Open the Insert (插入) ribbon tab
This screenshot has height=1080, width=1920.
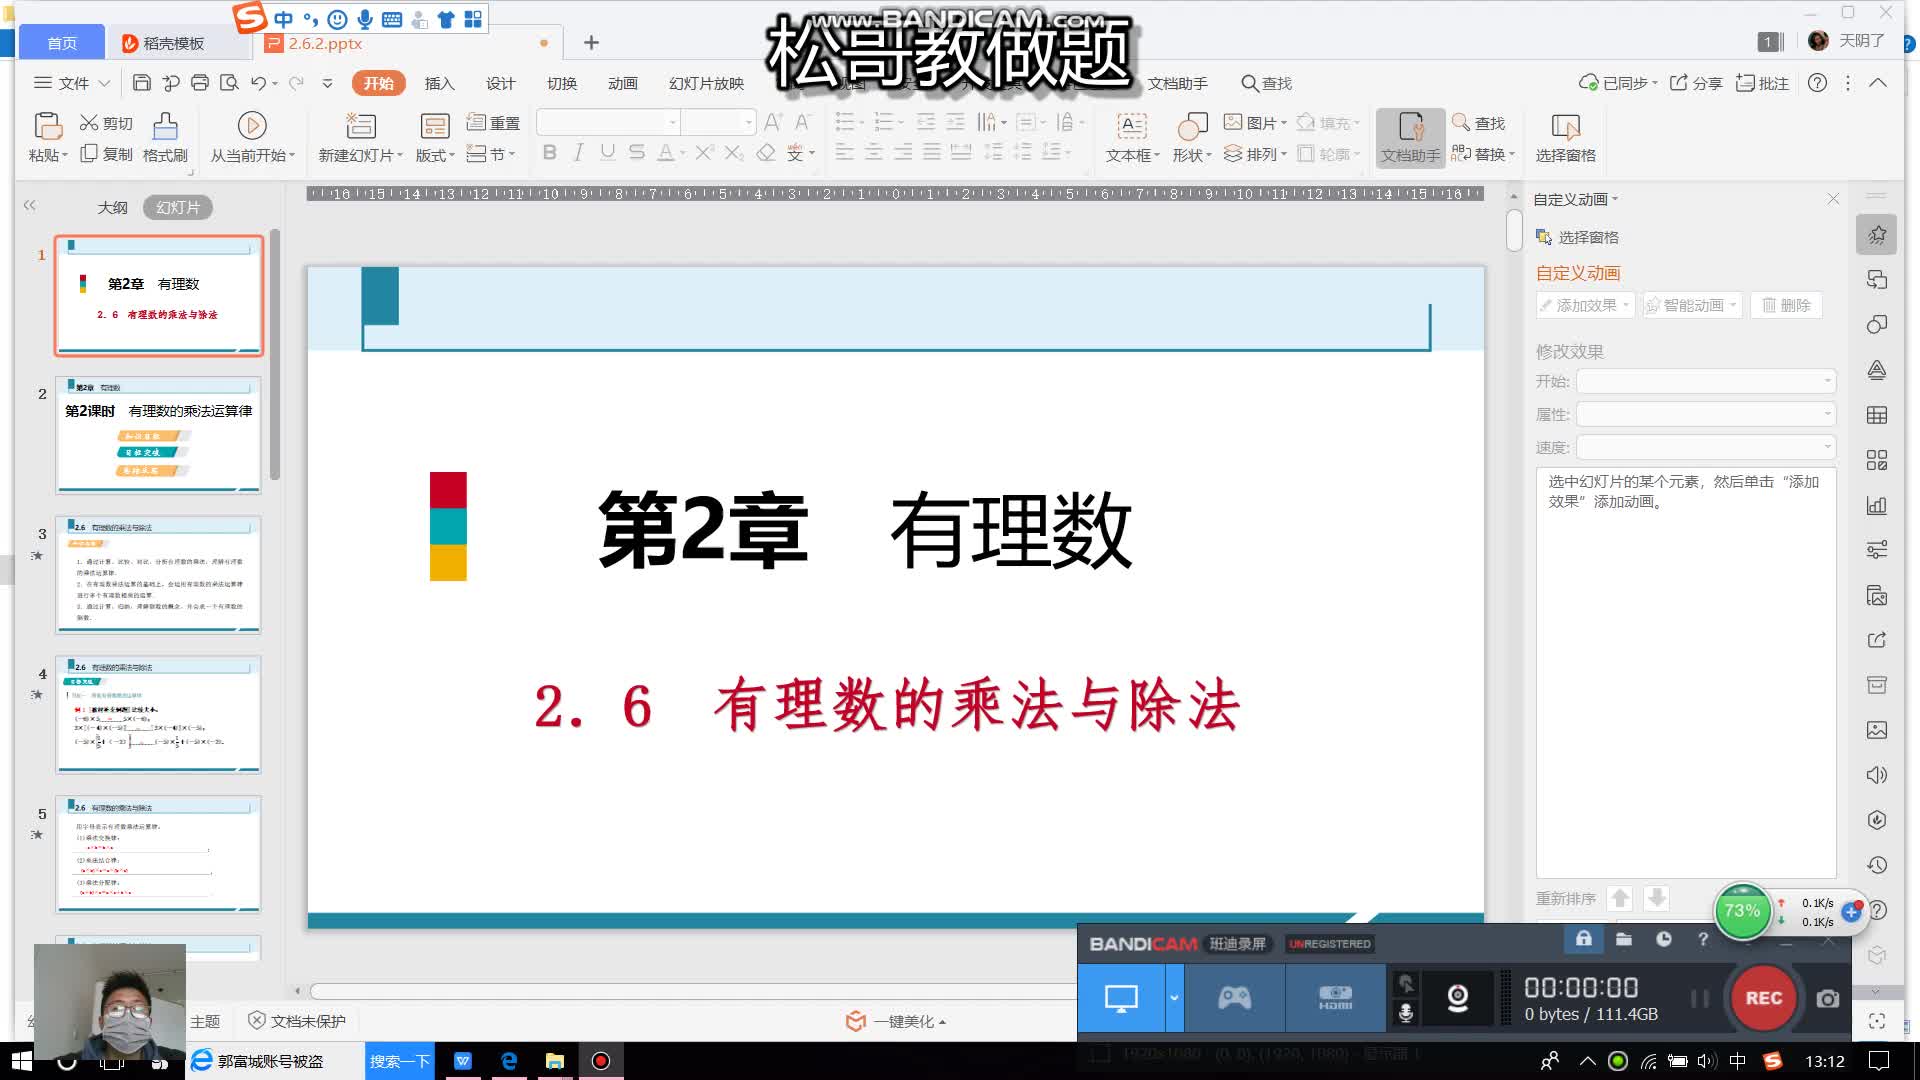[x=439, y=83]
